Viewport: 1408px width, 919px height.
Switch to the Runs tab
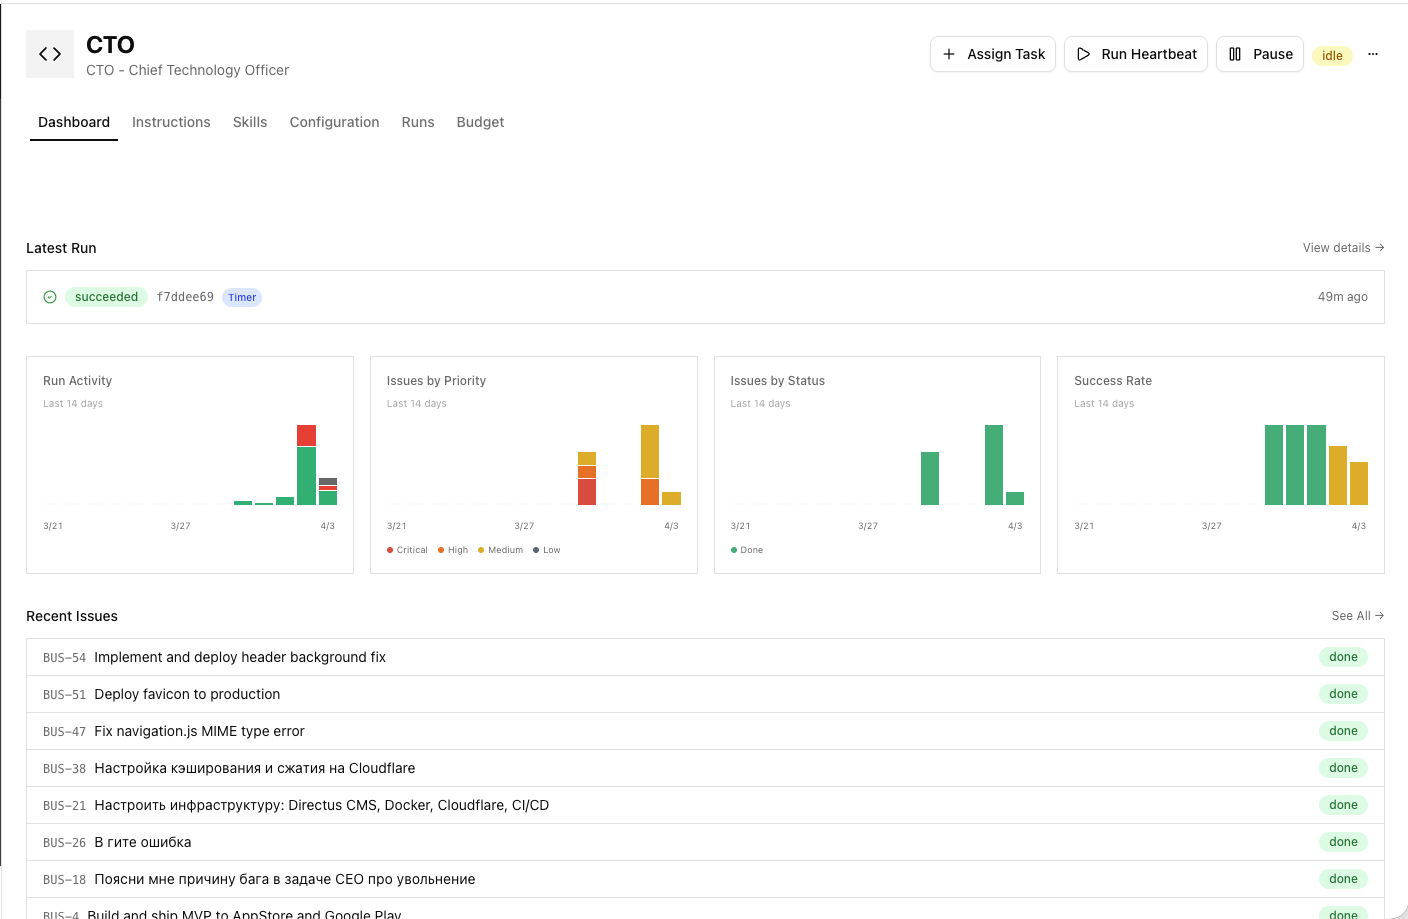click(x=418, y=122)
